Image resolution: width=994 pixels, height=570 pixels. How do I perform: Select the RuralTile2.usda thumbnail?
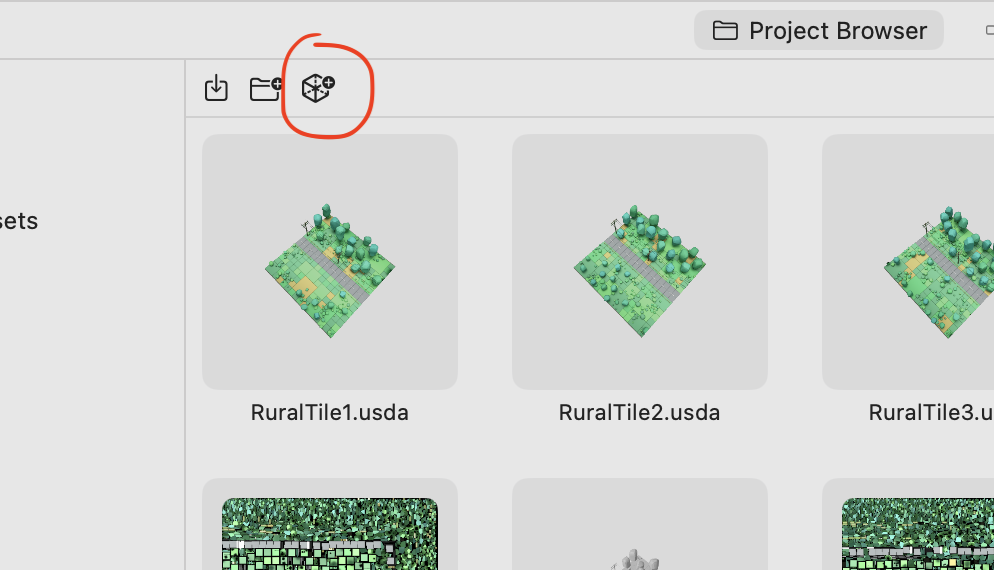coord(640,262)
